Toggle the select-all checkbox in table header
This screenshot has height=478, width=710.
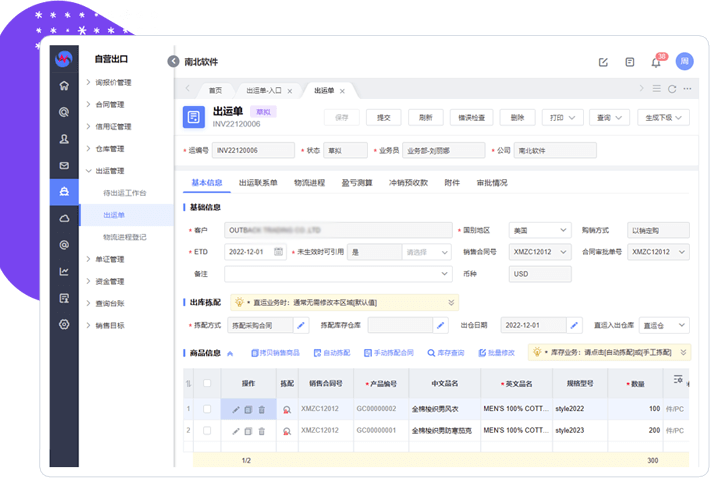(207, 383)
